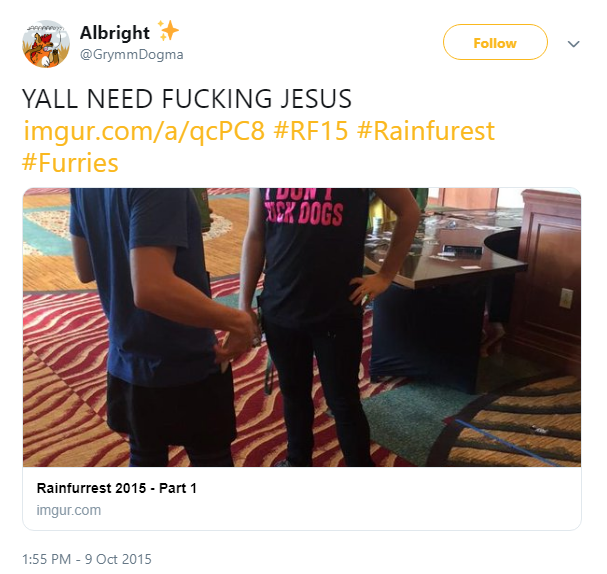The width and height of the screenshot is (607, 574).
Task: Click the Rainfurrest 2015 - Part 1 title
Action: (117, 488)
